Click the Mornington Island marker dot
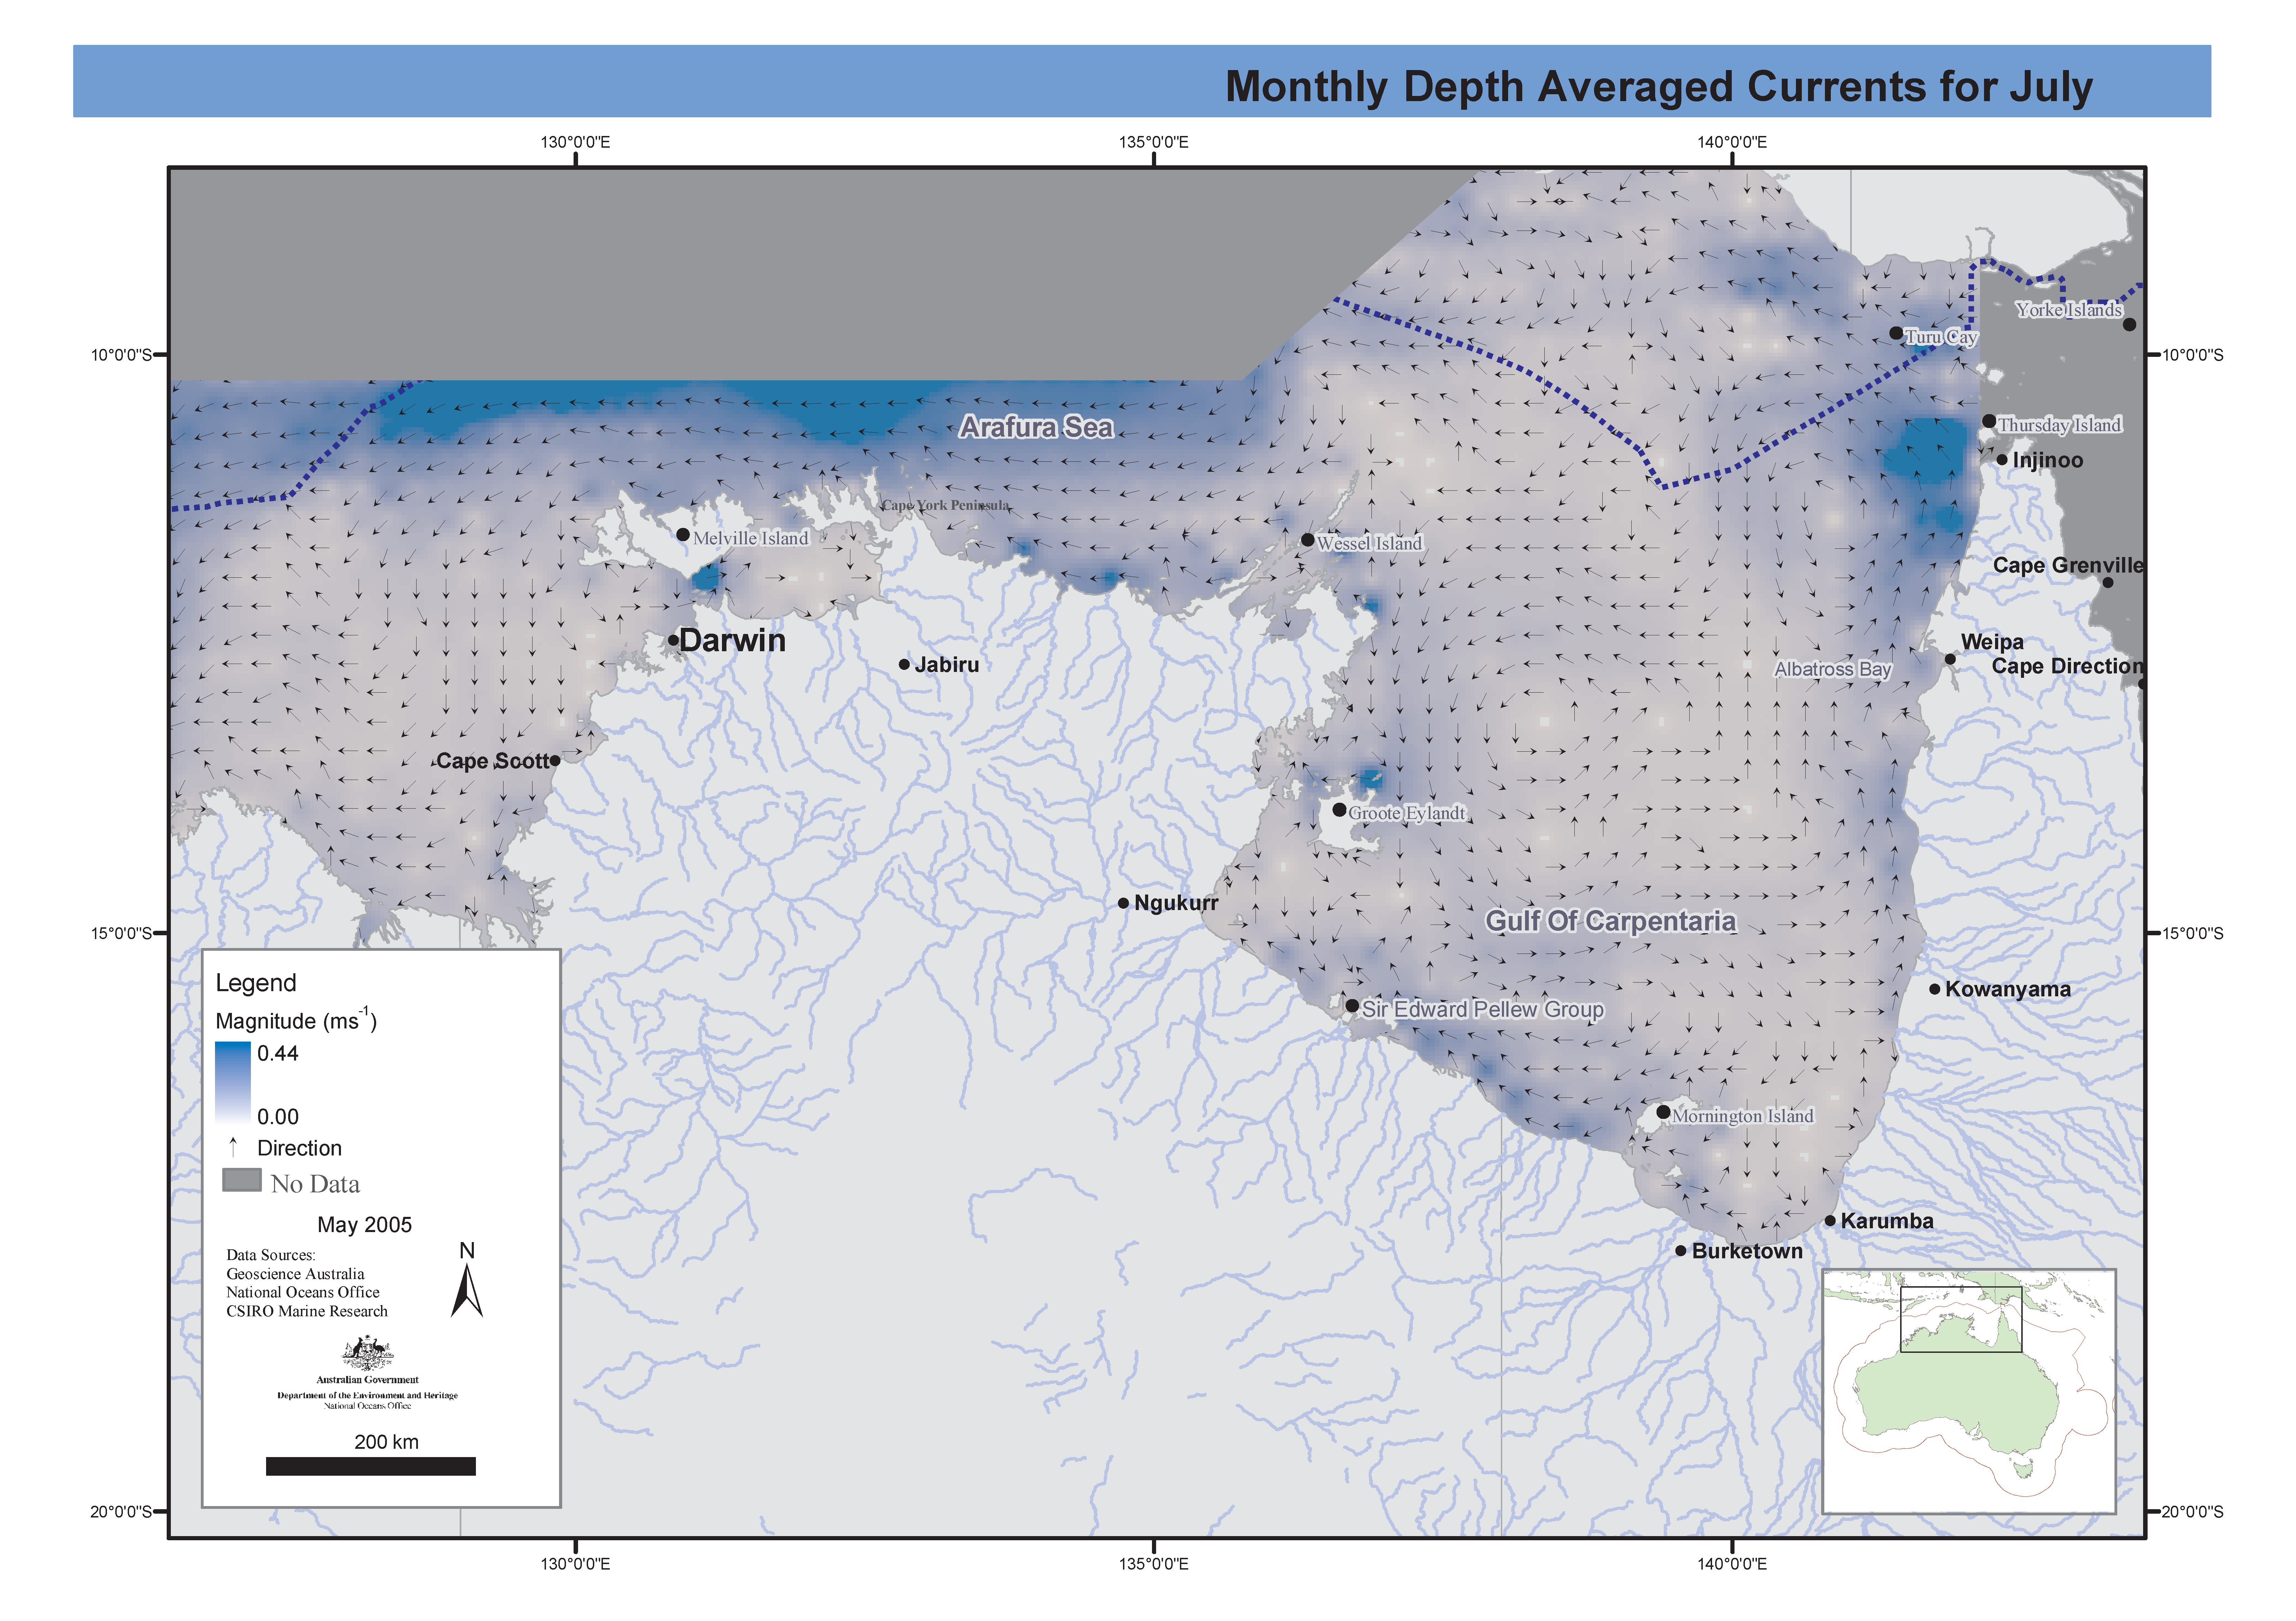The height and width of the screenshot is (1621, 2296). coord(1663,1112)
